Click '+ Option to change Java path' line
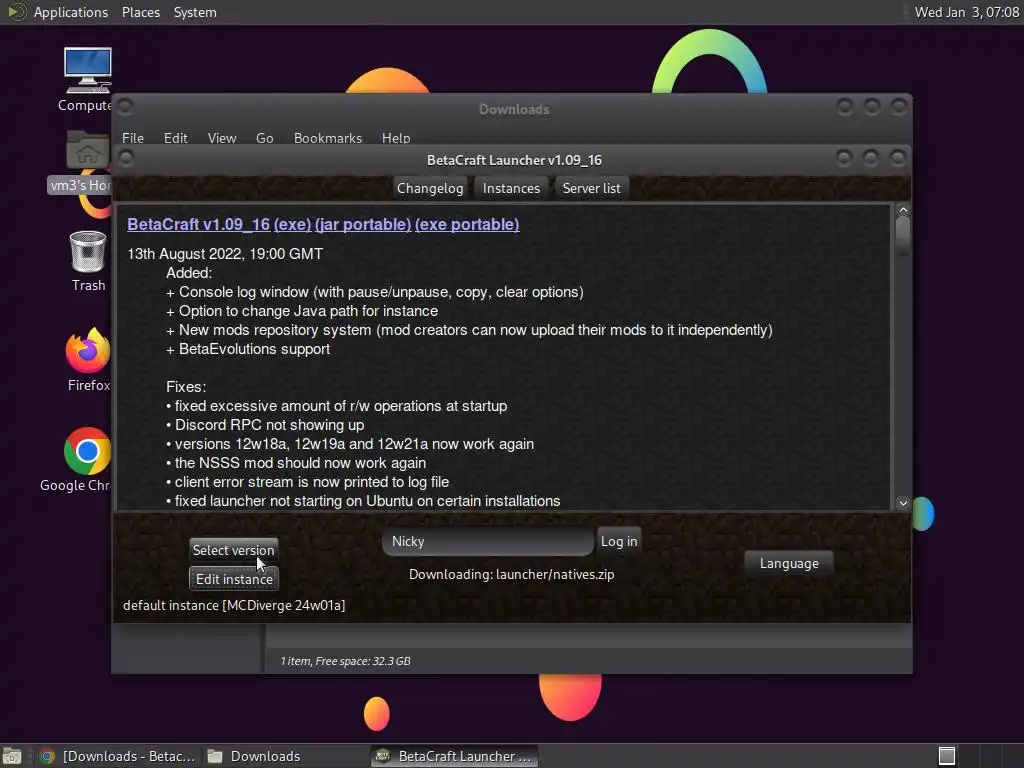Image resolution: width=1024 pixels, height=768 pixels. pyautogui.click(x=302, y=312)
